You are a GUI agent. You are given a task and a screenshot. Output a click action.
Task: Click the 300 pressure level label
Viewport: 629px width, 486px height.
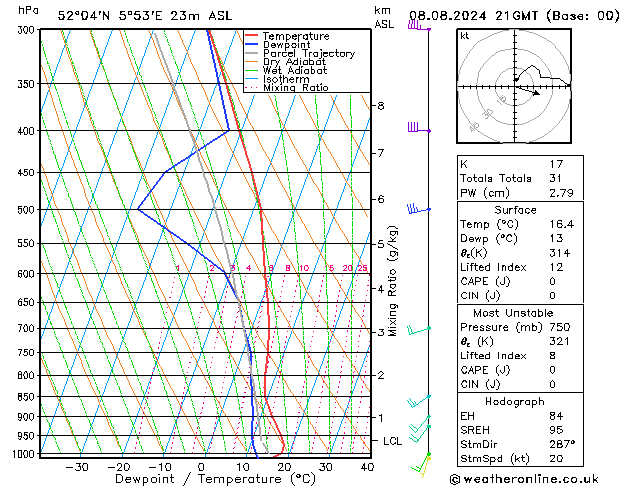point(28,30)
